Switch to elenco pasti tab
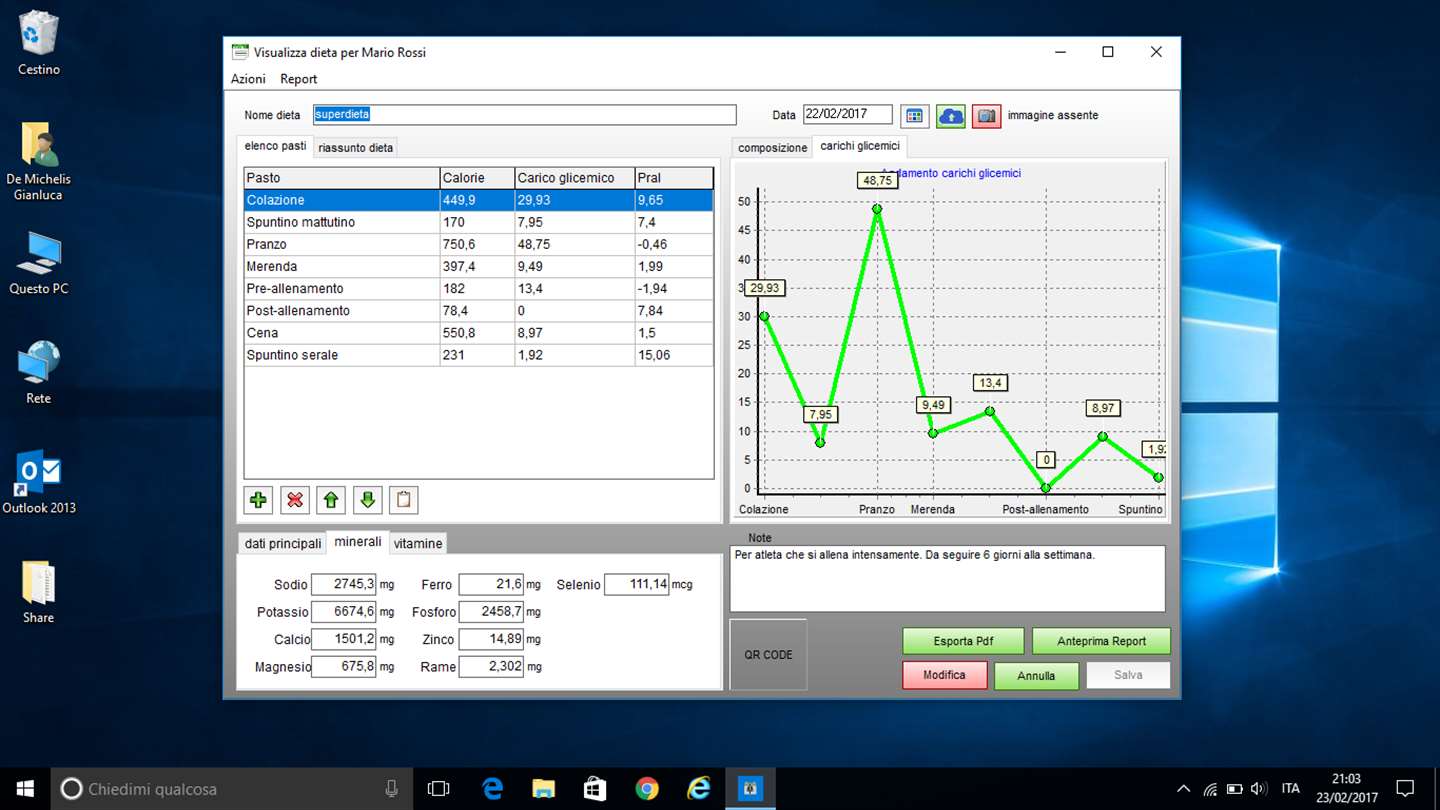 coord(275,146)
